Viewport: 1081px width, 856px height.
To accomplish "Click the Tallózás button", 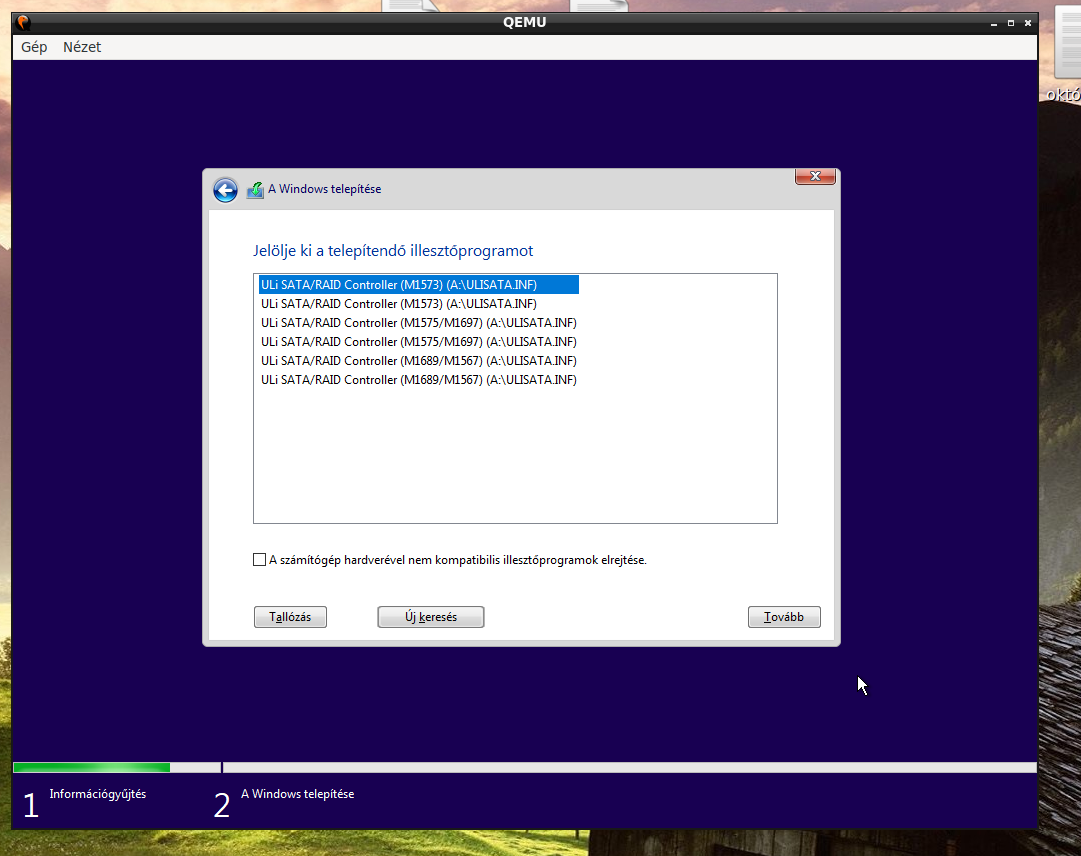I will point(290,617).
